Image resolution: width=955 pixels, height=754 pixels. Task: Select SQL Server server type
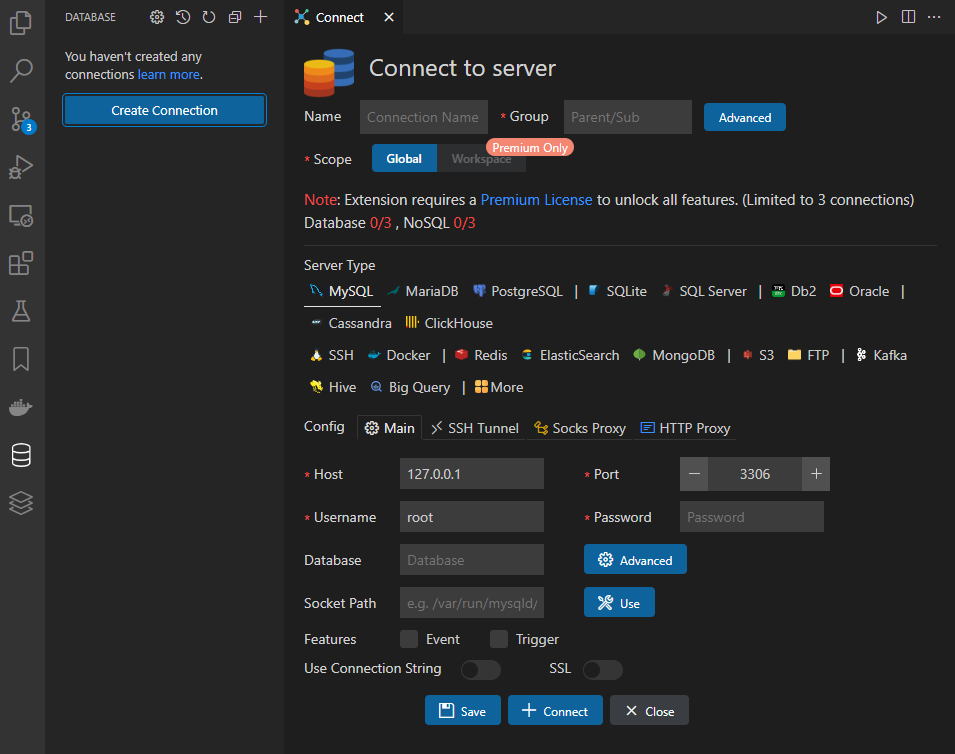704,291
